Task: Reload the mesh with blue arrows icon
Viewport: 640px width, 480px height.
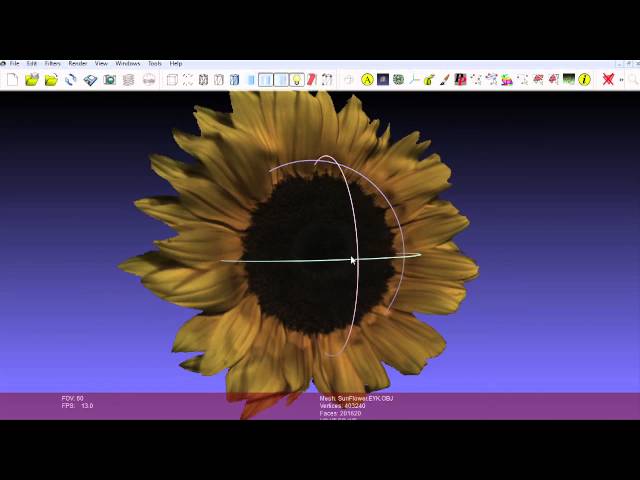Action: tap(71, 79)
